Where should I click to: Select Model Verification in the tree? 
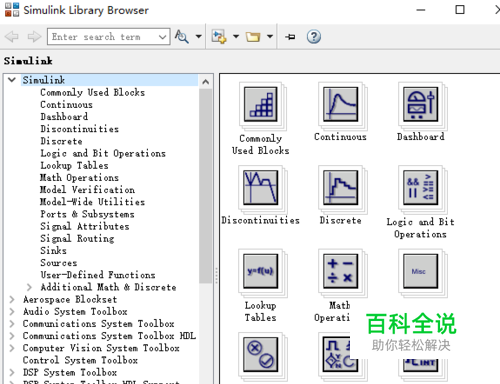(87, 190)
